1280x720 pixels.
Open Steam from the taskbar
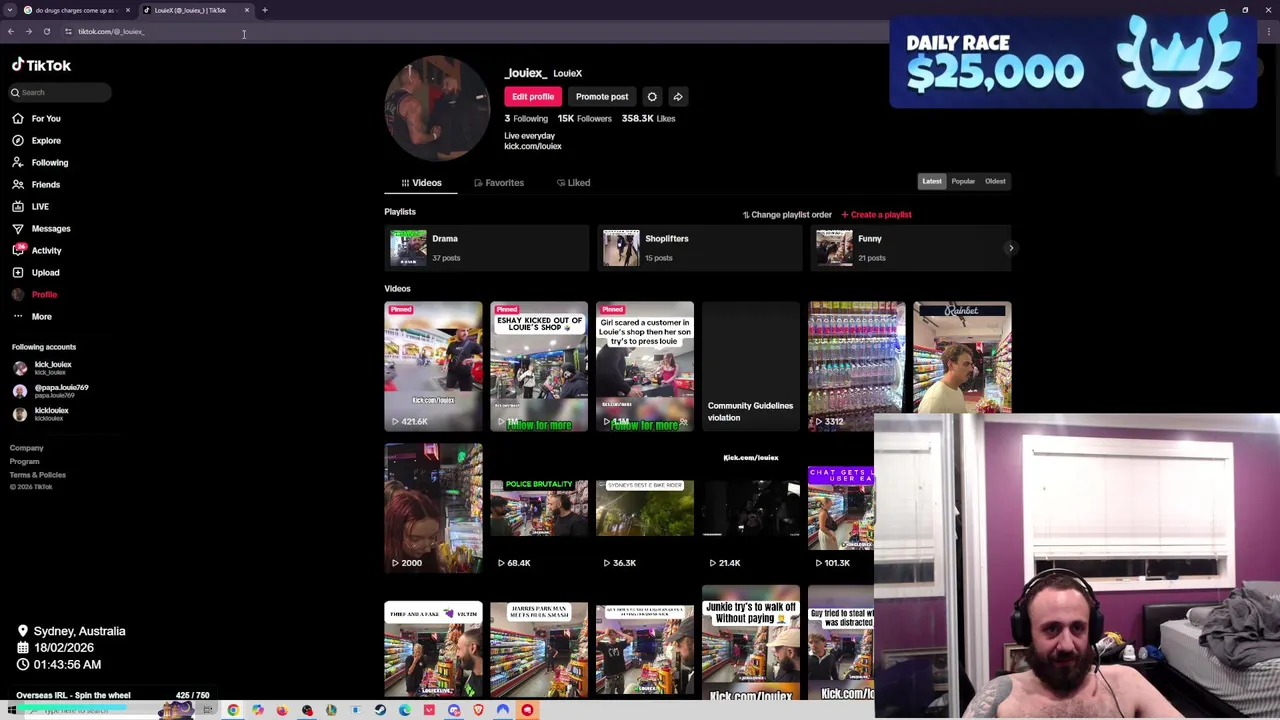click(x=380, y=710)
